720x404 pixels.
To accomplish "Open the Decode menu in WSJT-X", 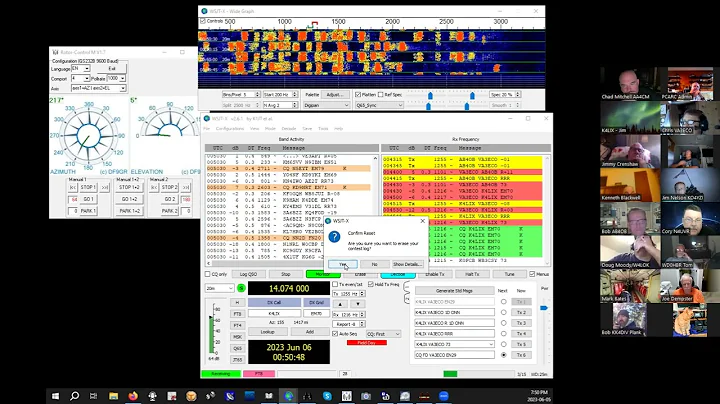I will [x=289, y=129].
